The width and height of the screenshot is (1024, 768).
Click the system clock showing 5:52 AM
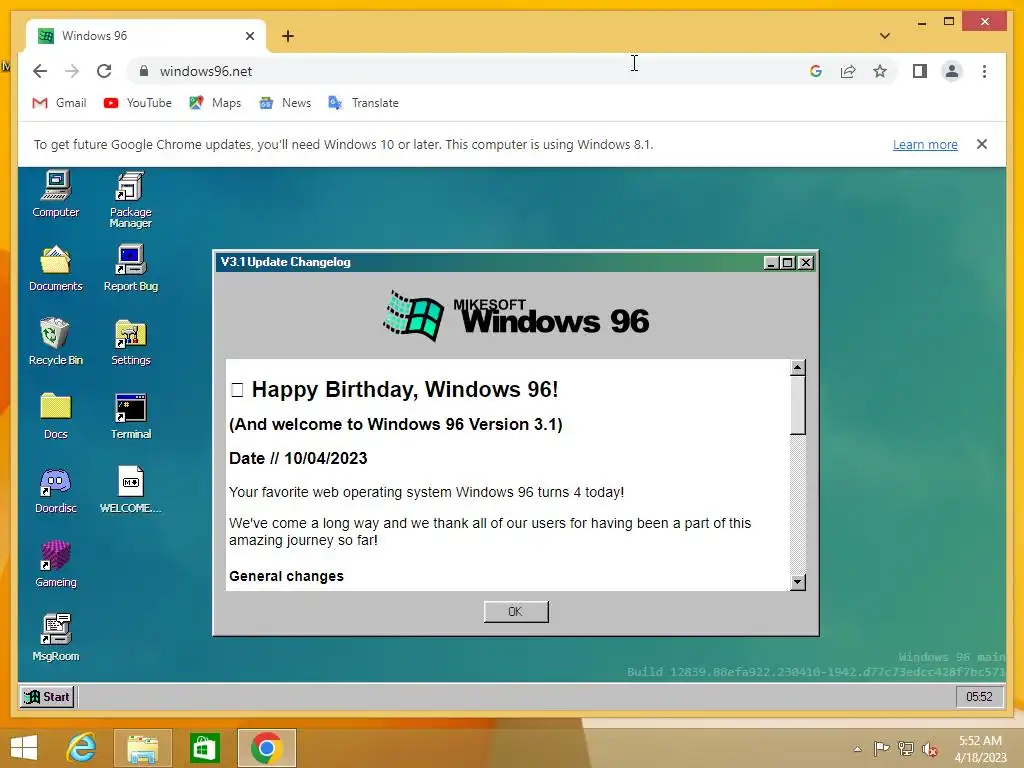click(981, 749)
